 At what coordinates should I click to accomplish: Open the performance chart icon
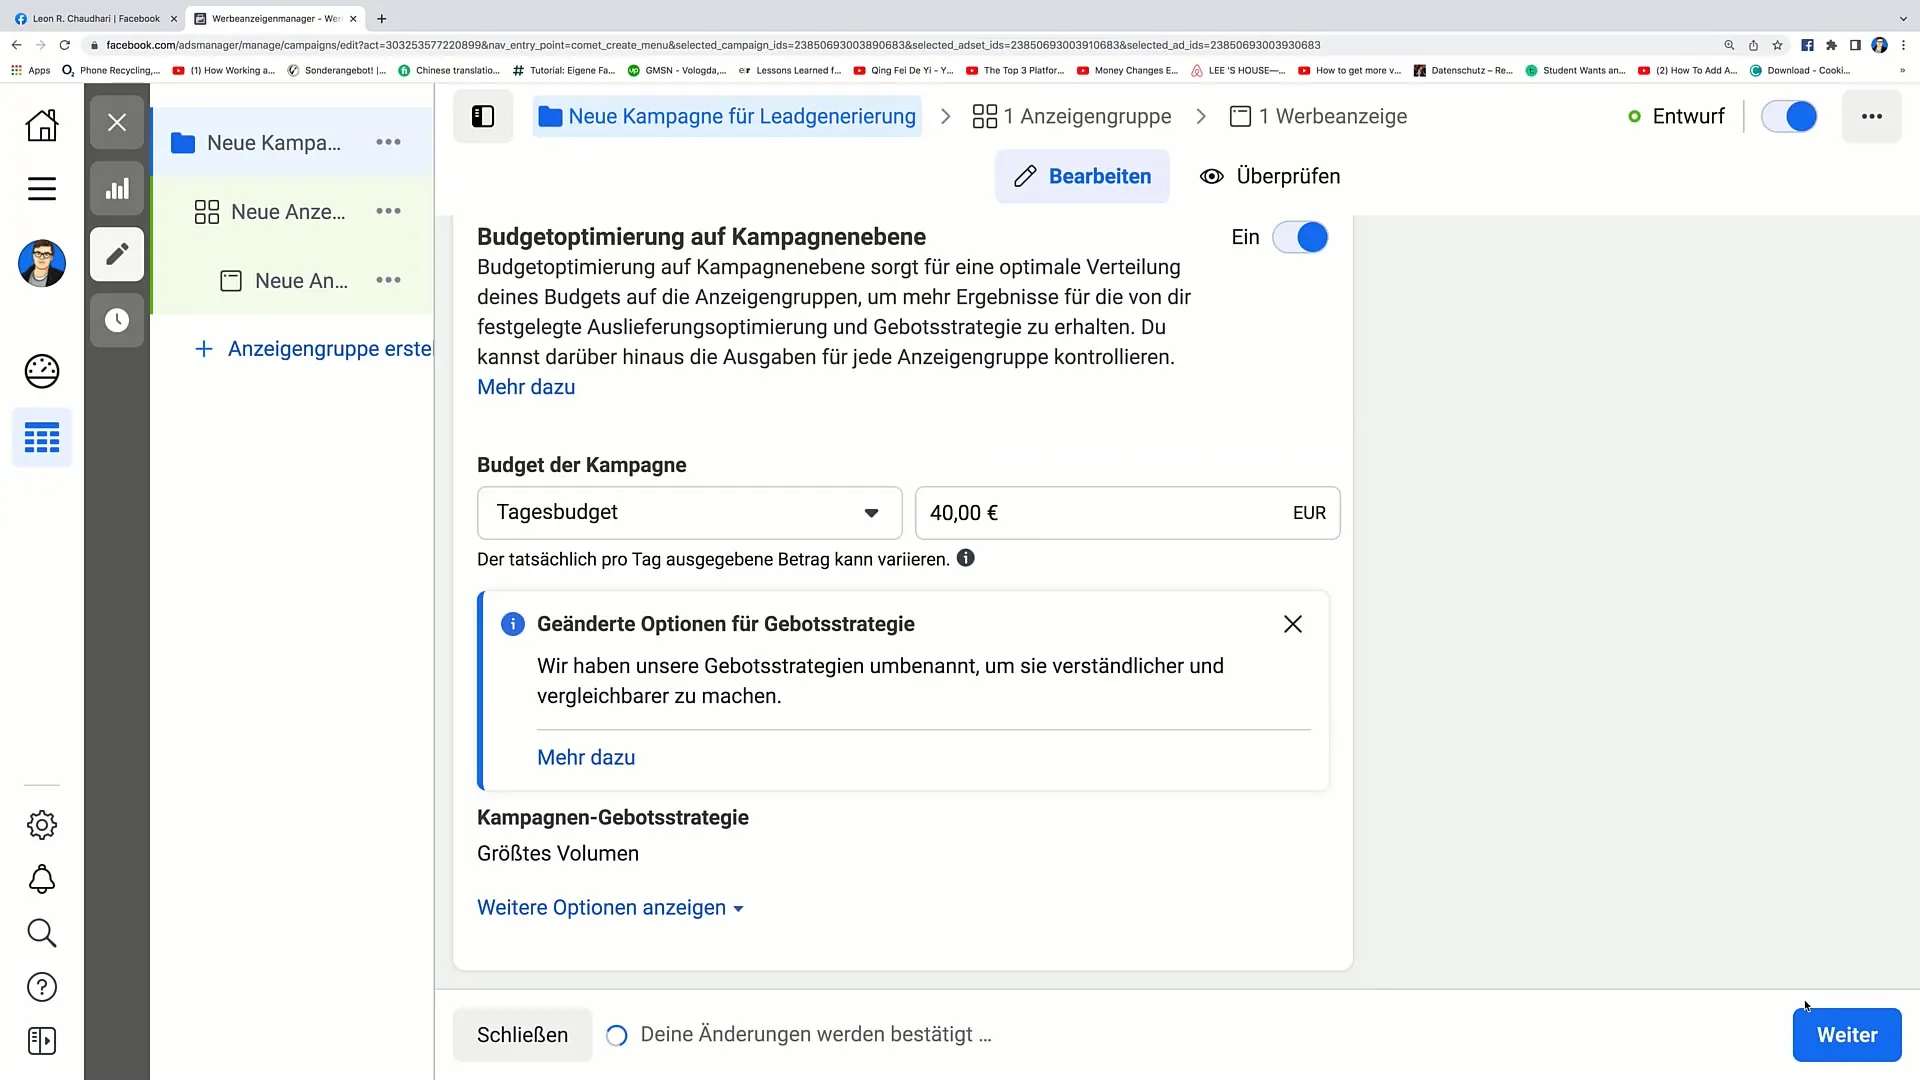pyautogui.click(x=117, y=189)
